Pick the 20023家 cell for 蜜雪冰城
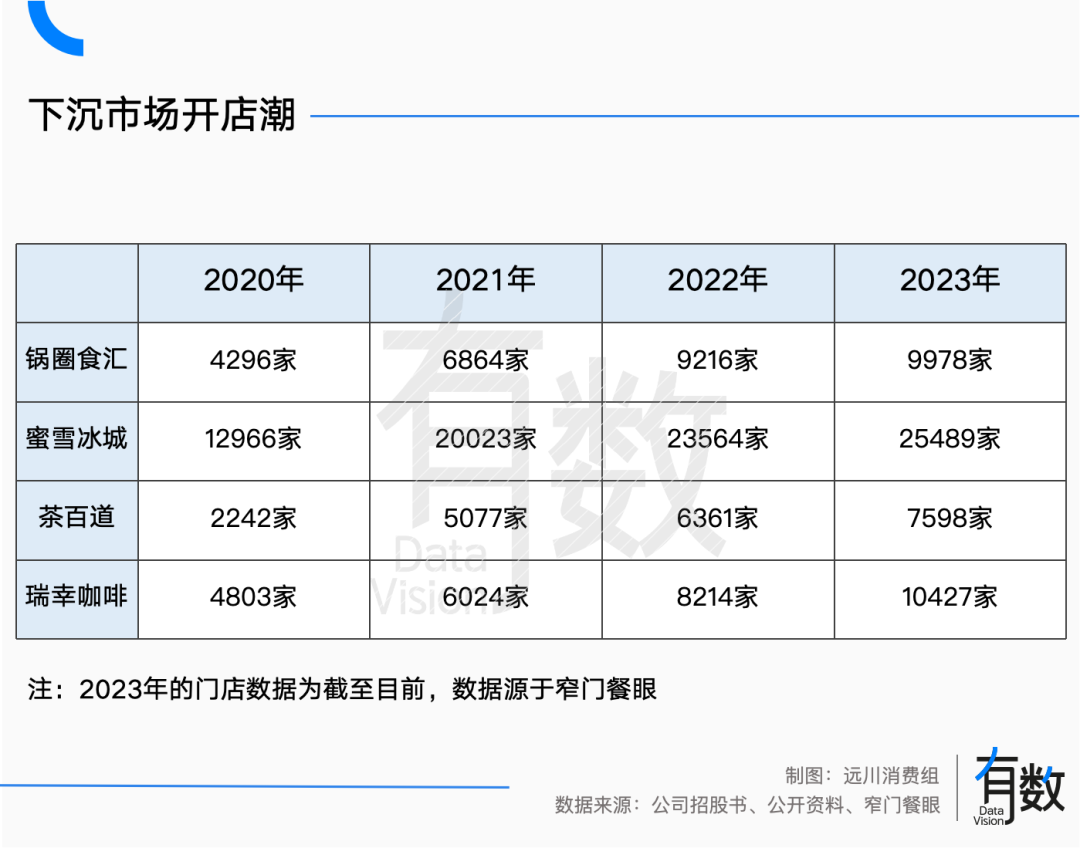1080x848 pixels. point(486,441)
